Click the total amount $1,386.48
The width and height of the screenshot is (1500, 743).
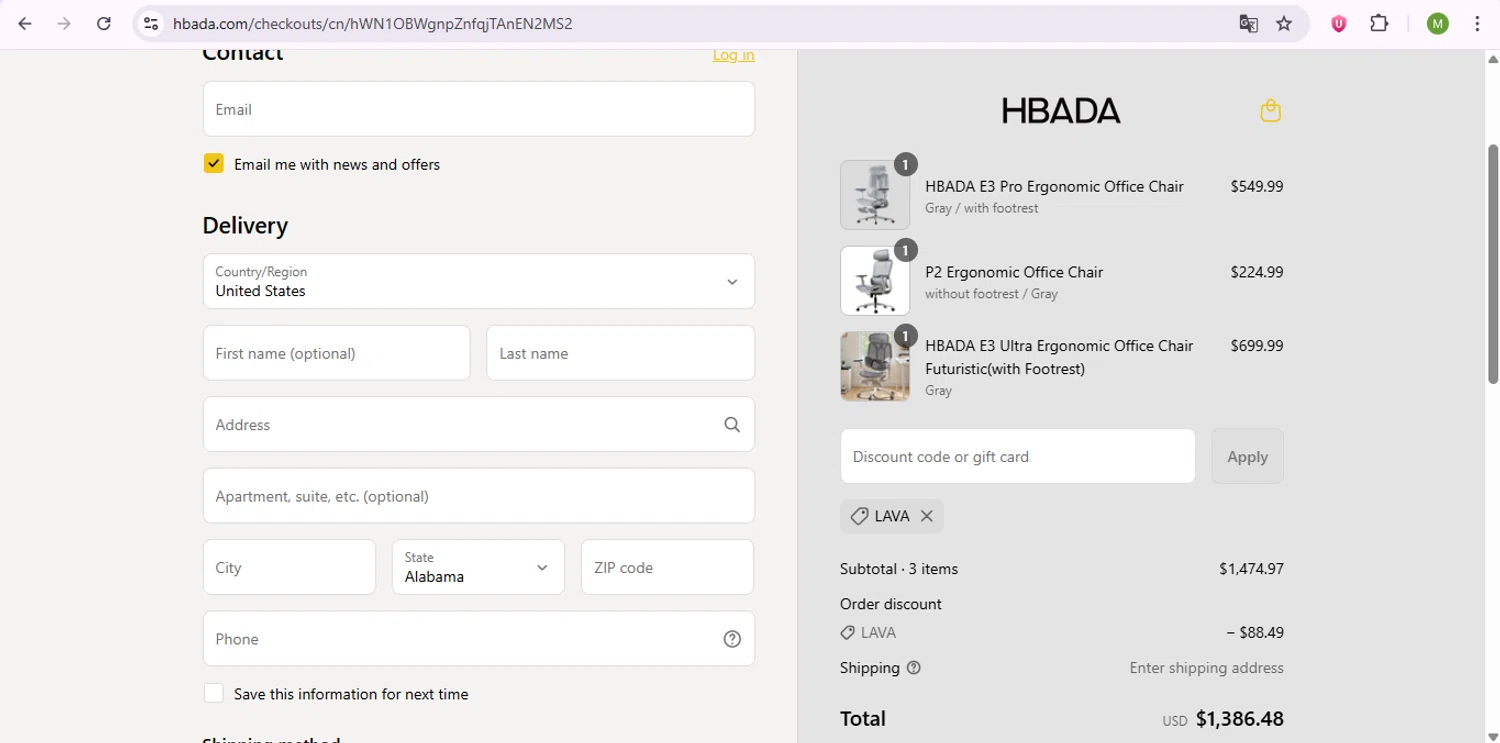coord(1240,719)
